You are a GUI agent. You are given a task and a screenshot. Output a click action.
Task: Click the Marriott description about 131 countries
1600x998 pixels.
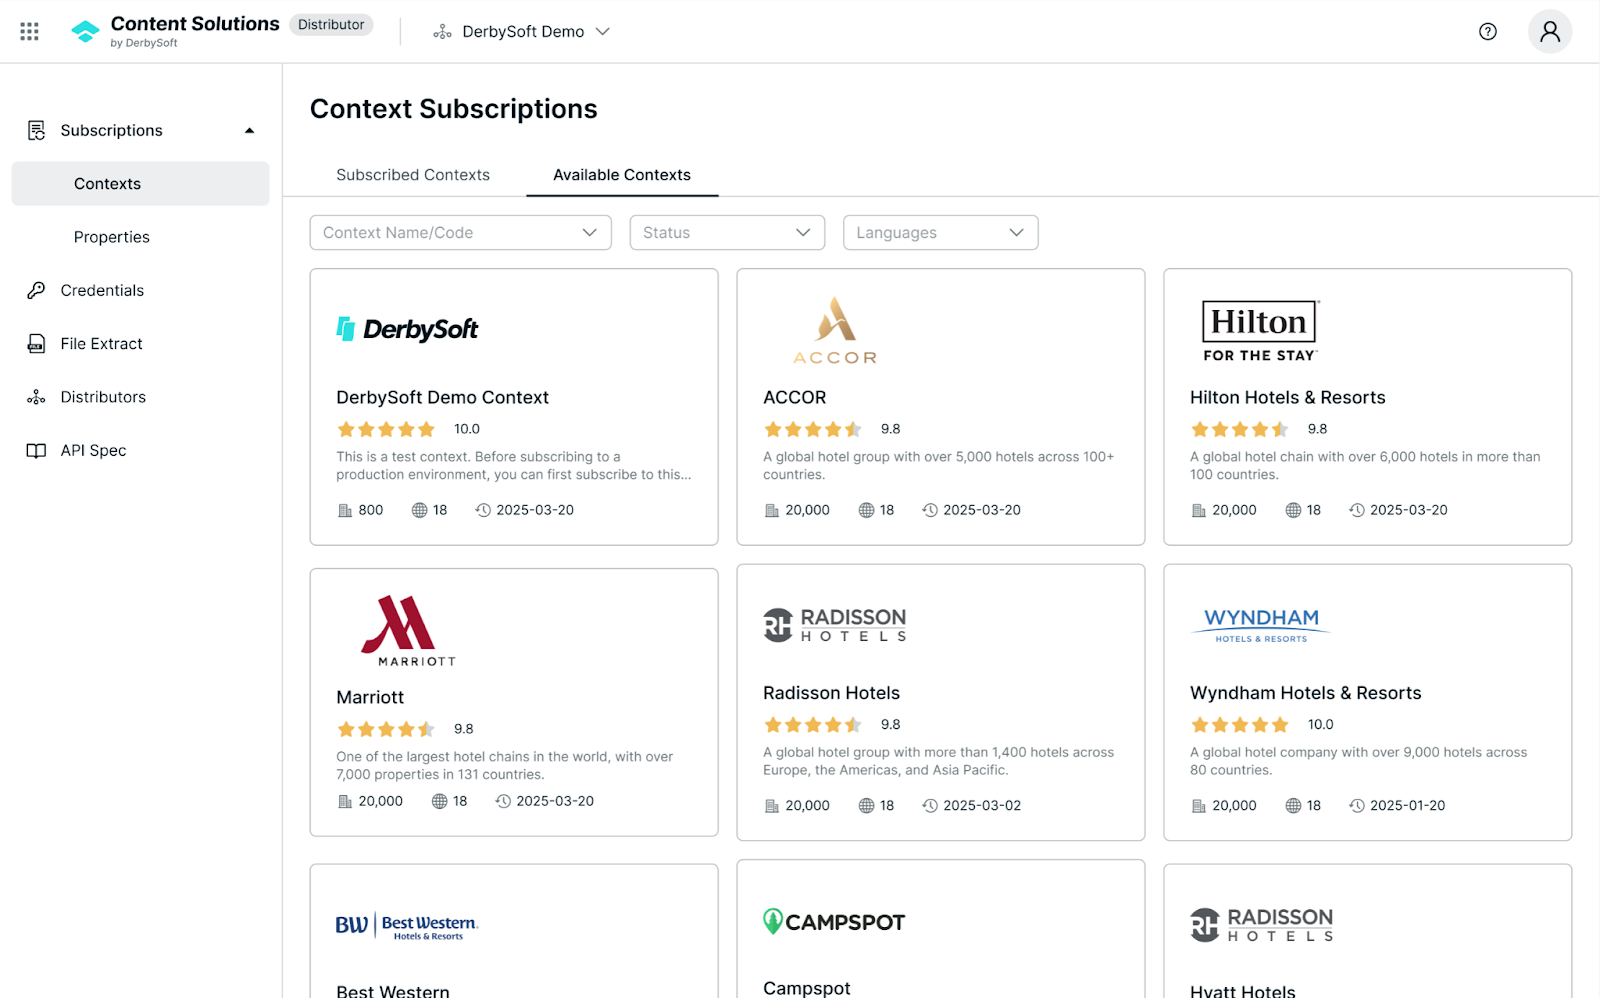point(505,766)
